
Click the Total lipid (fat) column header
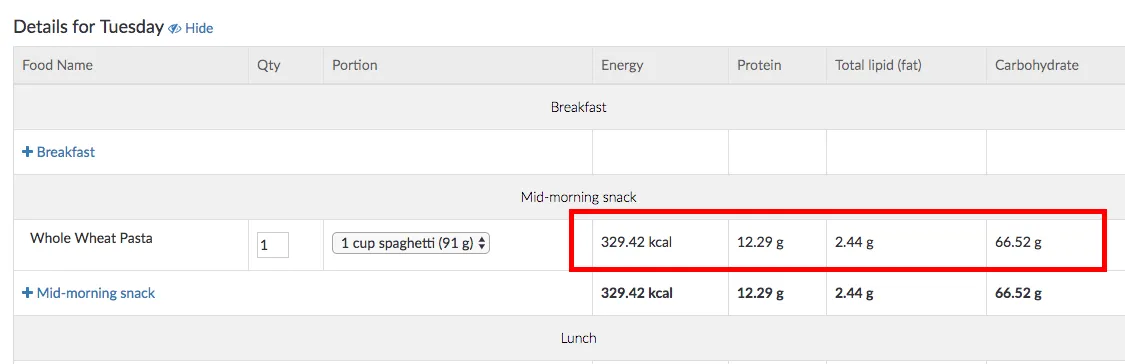tap(878, 65)
